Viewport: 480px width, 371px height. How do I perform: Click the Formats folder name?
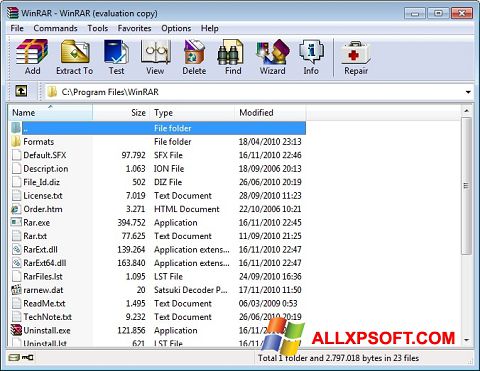coord(39,142)
